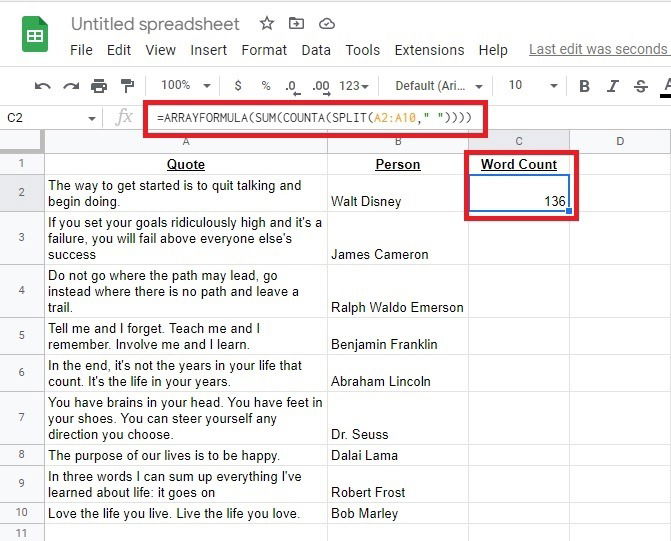The width and height of the screenshot is (671, 541).
Task: Select the Dr. Seuss cell
Action: point(398,418)
